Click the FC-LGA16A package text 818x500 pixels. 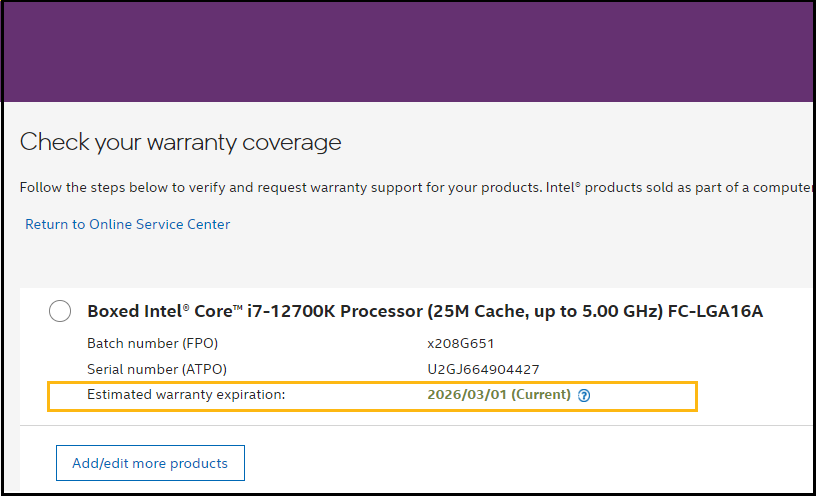[x=715, y=312]
